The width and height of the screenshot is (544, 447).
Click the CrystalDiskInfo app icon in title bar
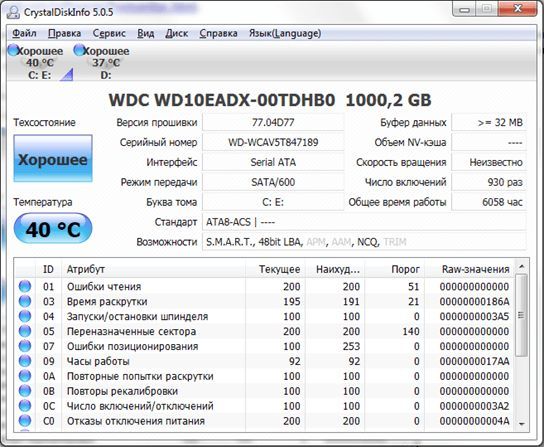click(x=13, y=12)
